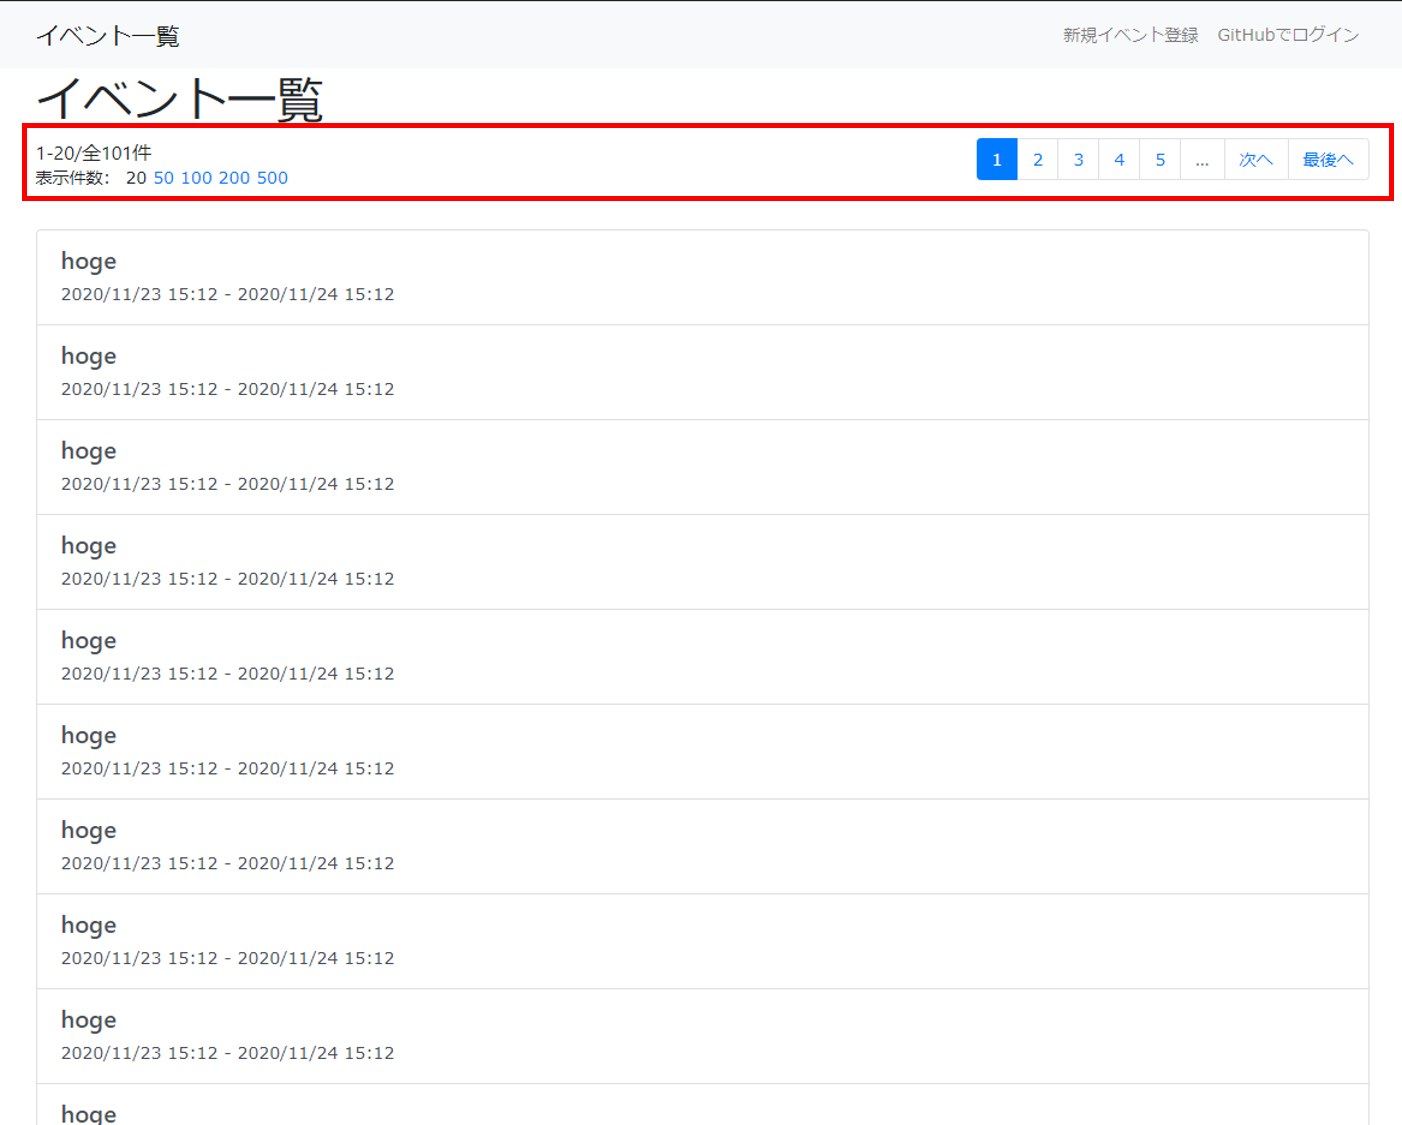Navigate to page 2 of events
Viewport: 1402px width, 1125px height.
coord(1037,158)
